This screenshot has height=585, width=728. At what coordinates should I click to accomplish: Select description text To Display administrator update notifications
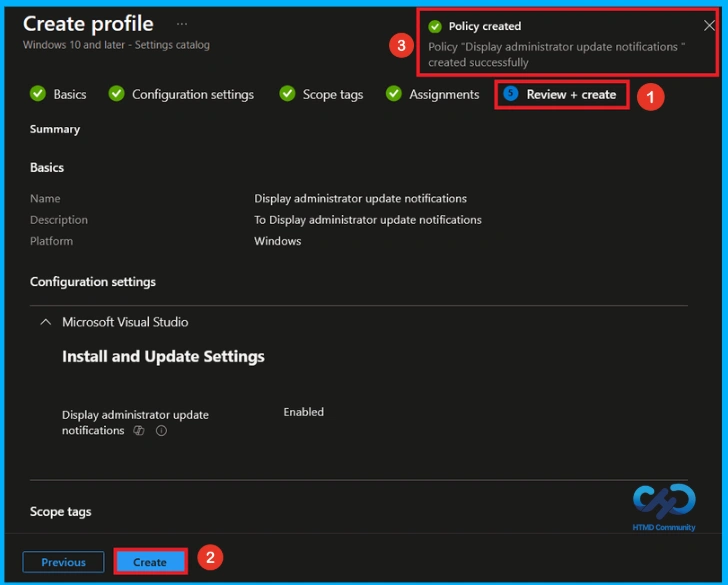368,220
